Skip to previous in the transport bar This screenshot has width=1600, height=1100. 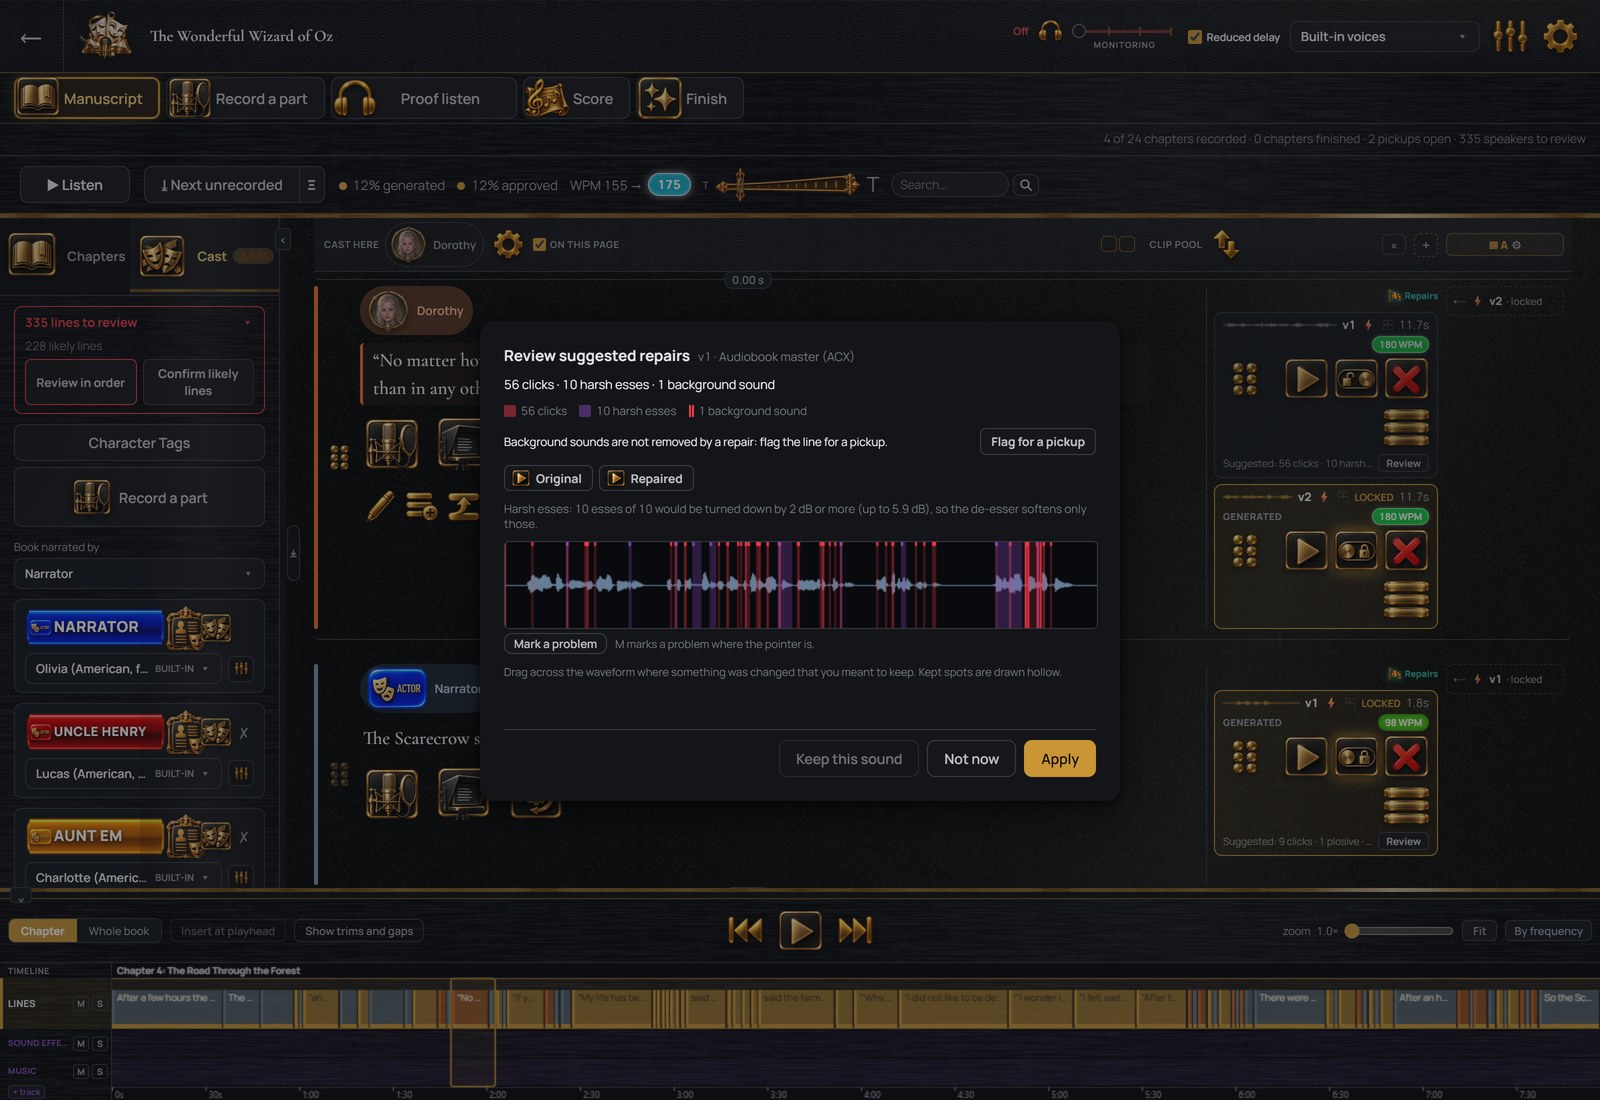click(745, 930)
